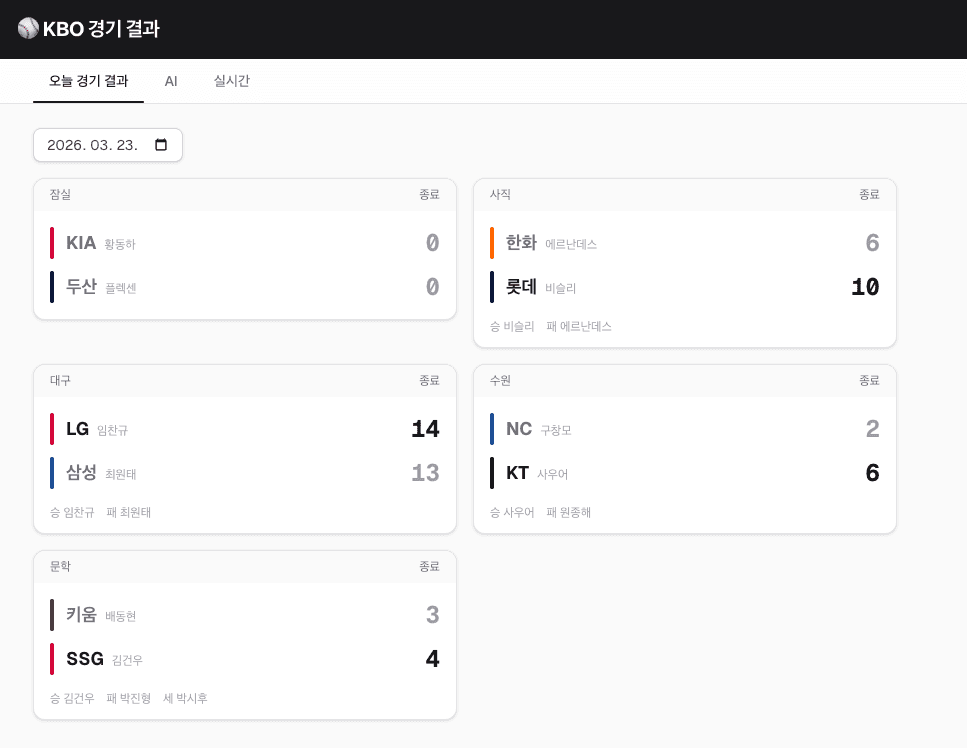Click winning pitcher 승 사우어
This screenshot has height=748, width=967.
pos(512,512)
